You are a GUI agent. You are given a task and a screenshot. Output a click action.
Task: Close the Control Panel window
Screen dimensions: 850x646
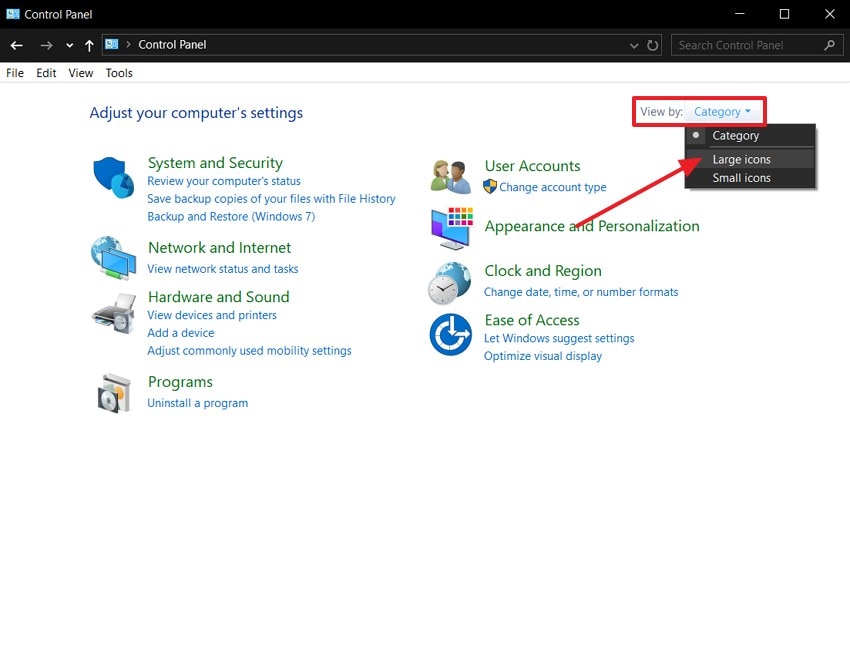pos(829,14)
